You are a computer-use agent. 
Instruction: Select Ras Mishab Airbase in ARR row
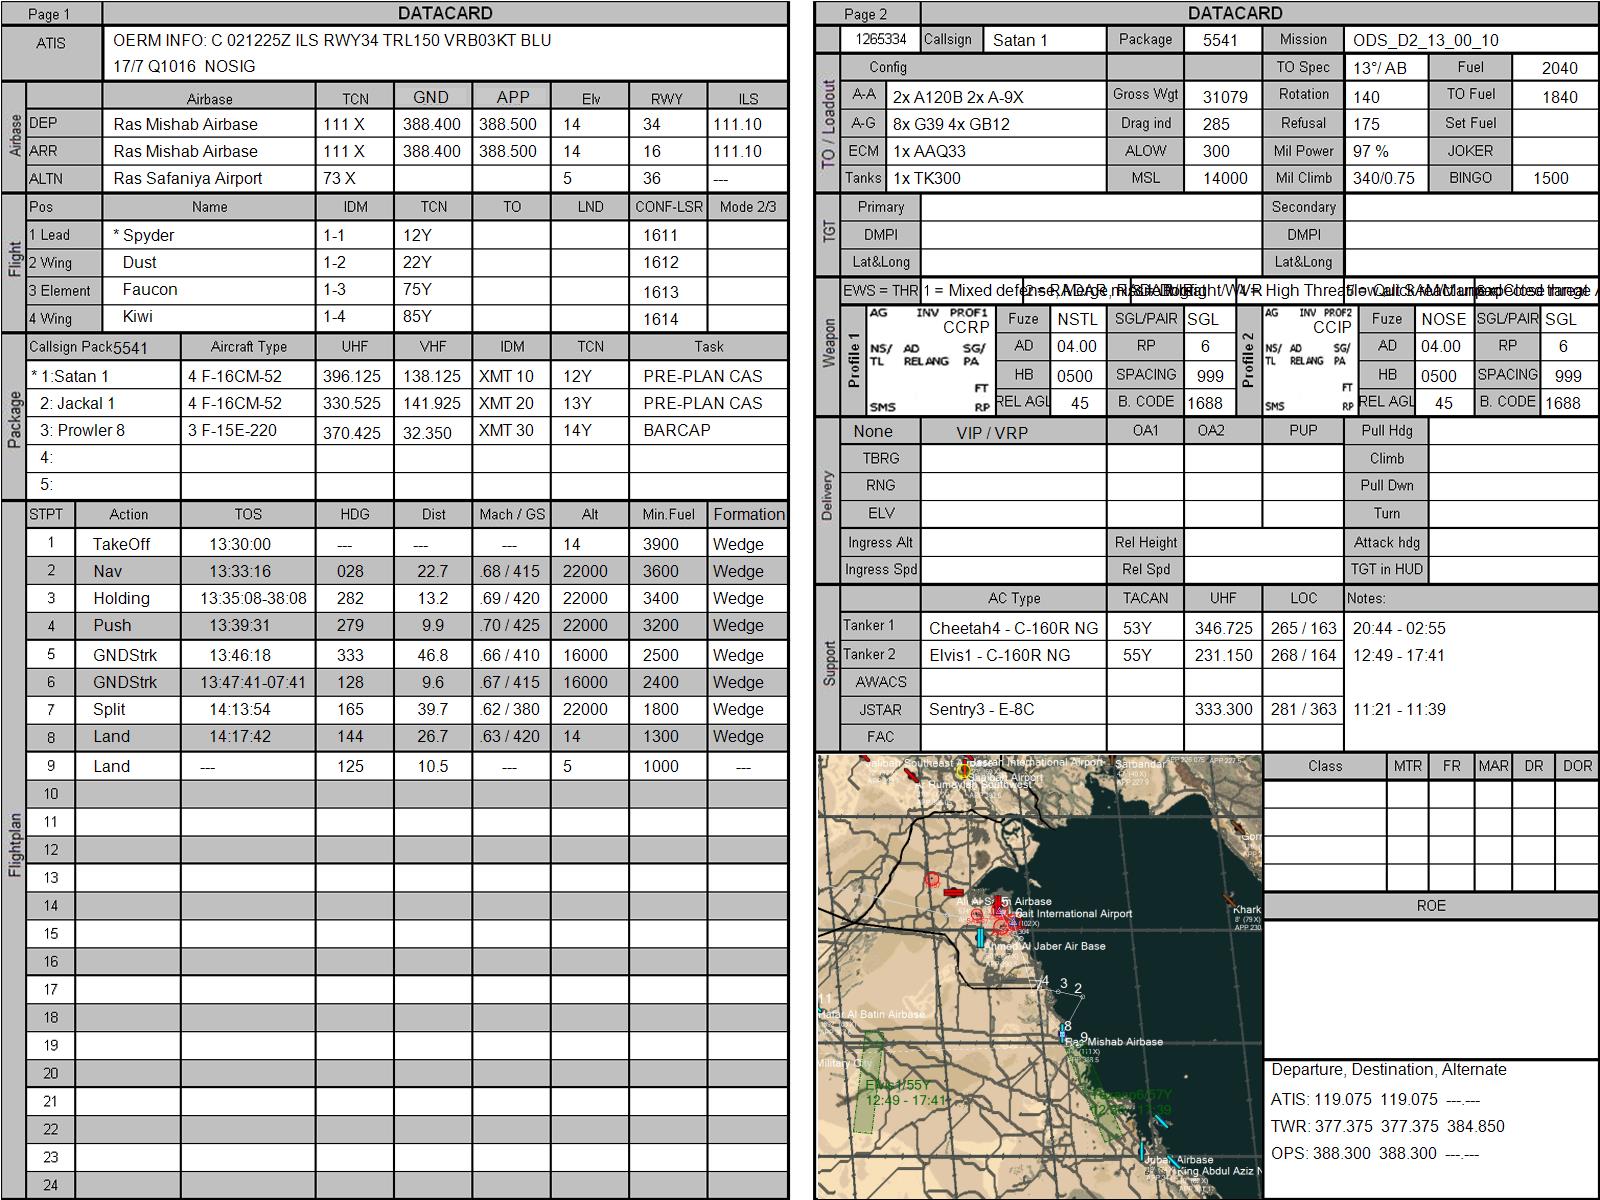coord(186,151)
